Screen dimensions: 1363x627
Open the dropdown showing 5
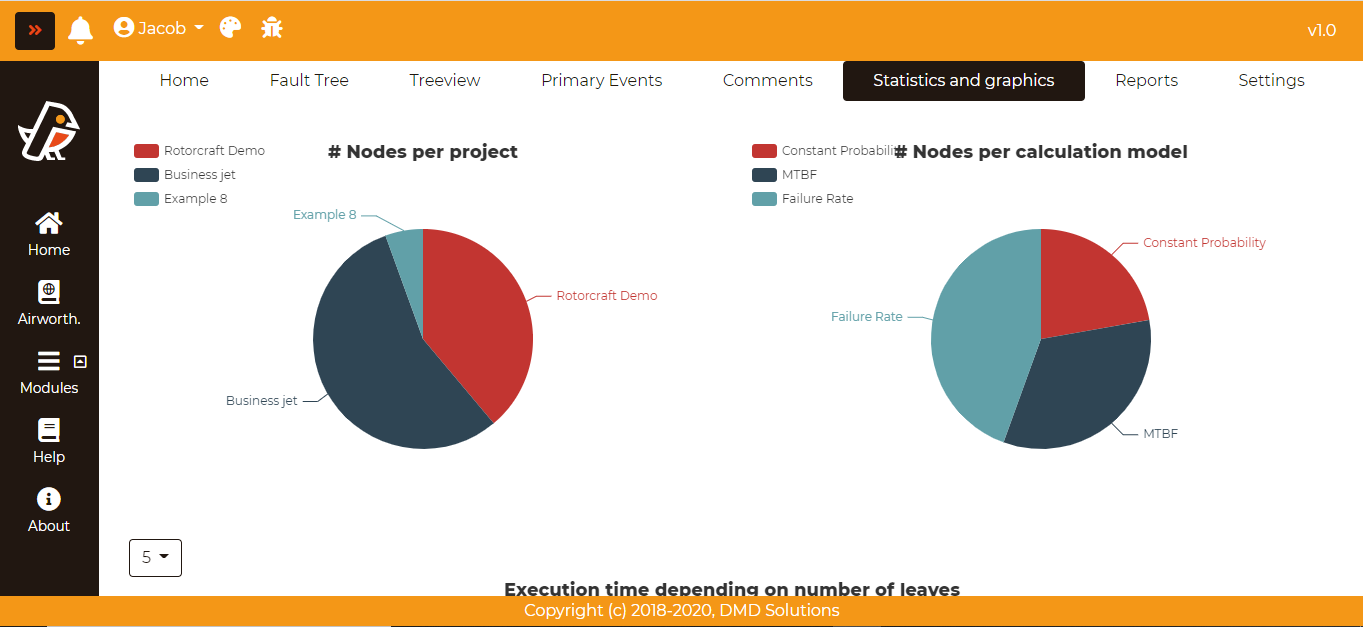pos(155,558)
